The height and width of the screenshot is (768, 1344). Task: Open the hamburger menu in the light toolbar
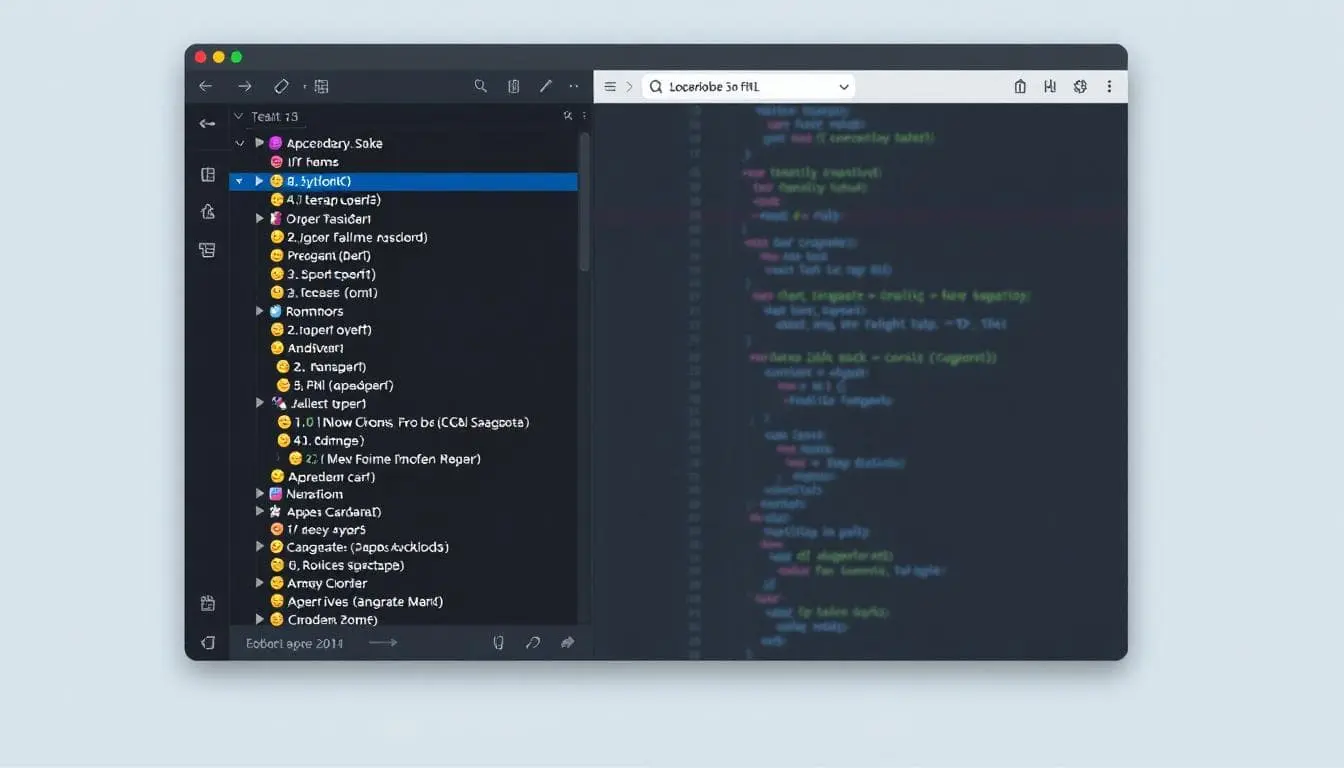point(610,87)
